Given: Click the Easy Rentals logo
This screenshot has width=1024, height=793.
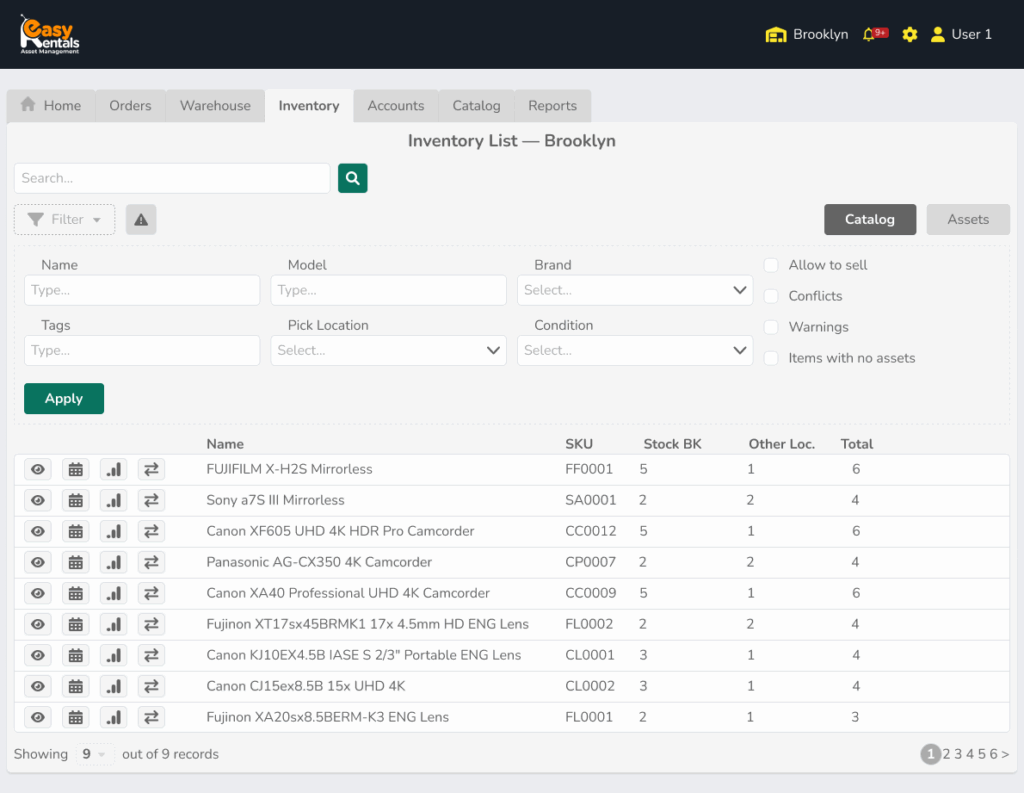Looking at the screenshot, I should click(50, 34).
